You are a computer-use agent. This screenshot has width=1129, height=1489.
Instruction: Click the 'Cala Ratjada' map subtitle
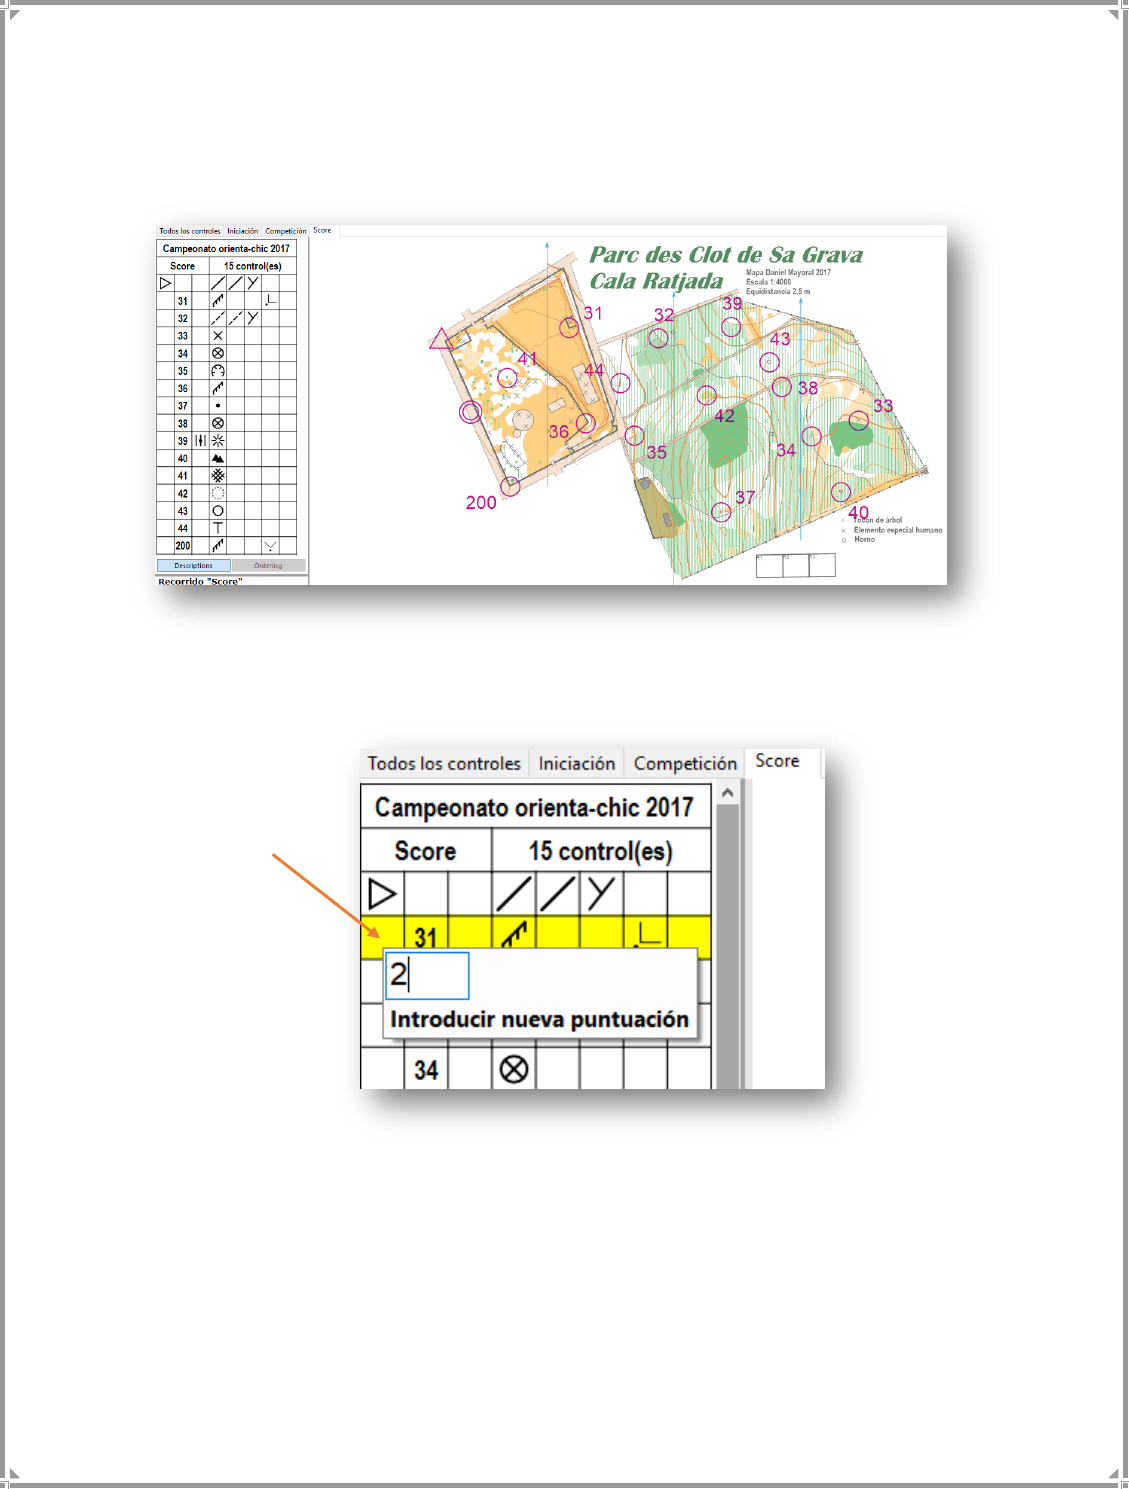(656, 281)
